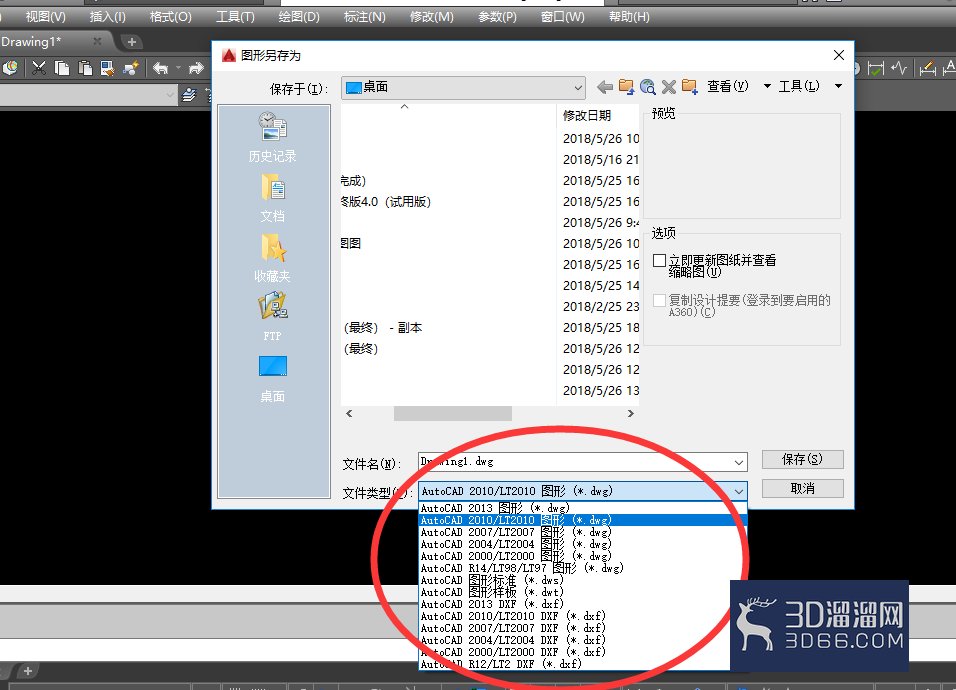Open the 视图(V) menu

(x=45, y=16)
